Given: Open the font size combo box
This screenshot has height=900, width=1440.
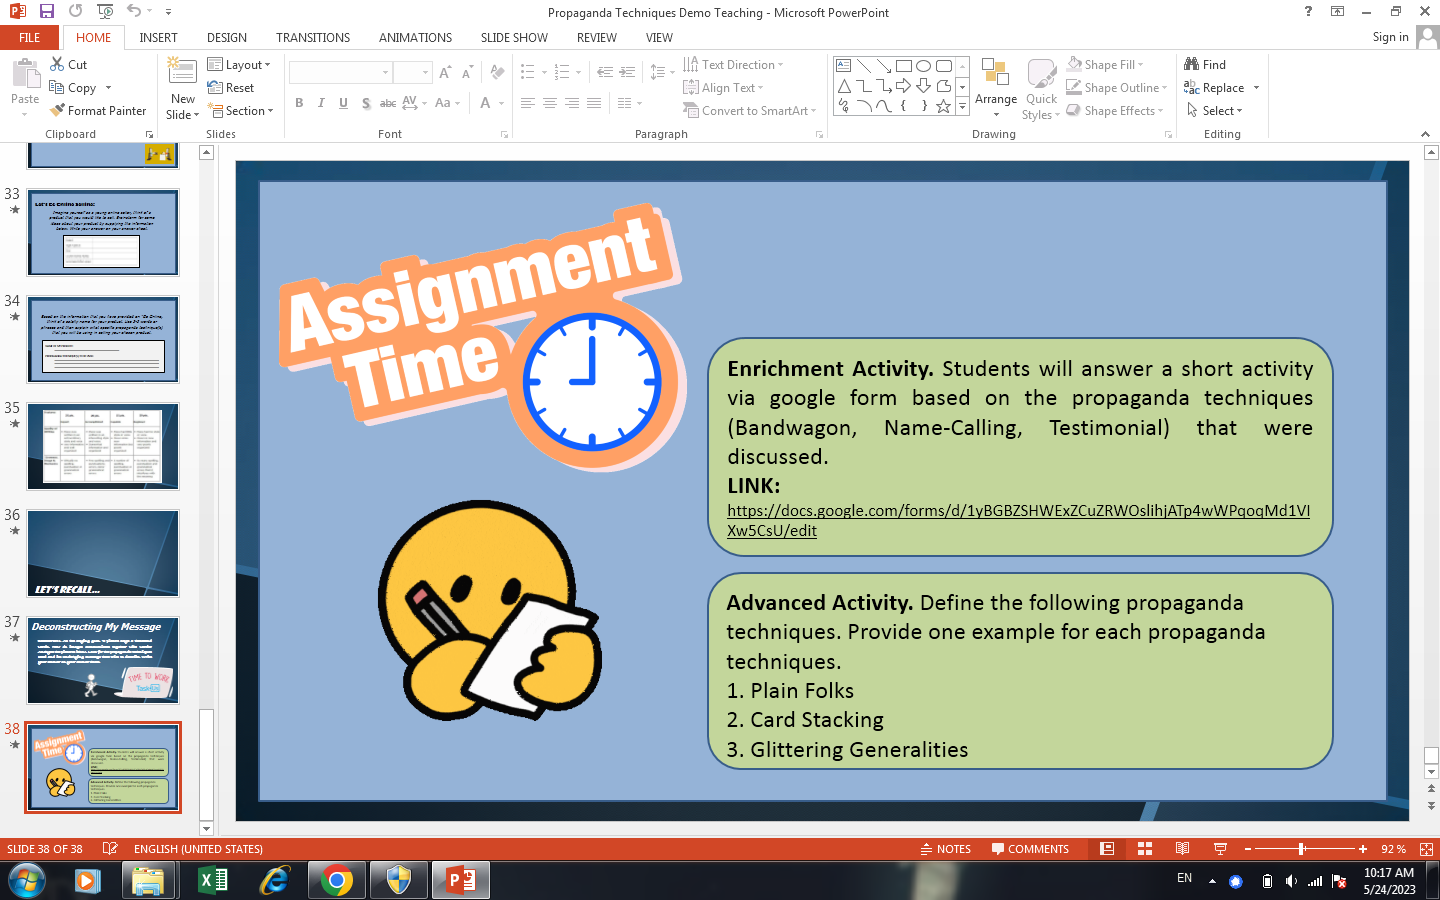Looking at the screenshot, I should click(412, 72).
